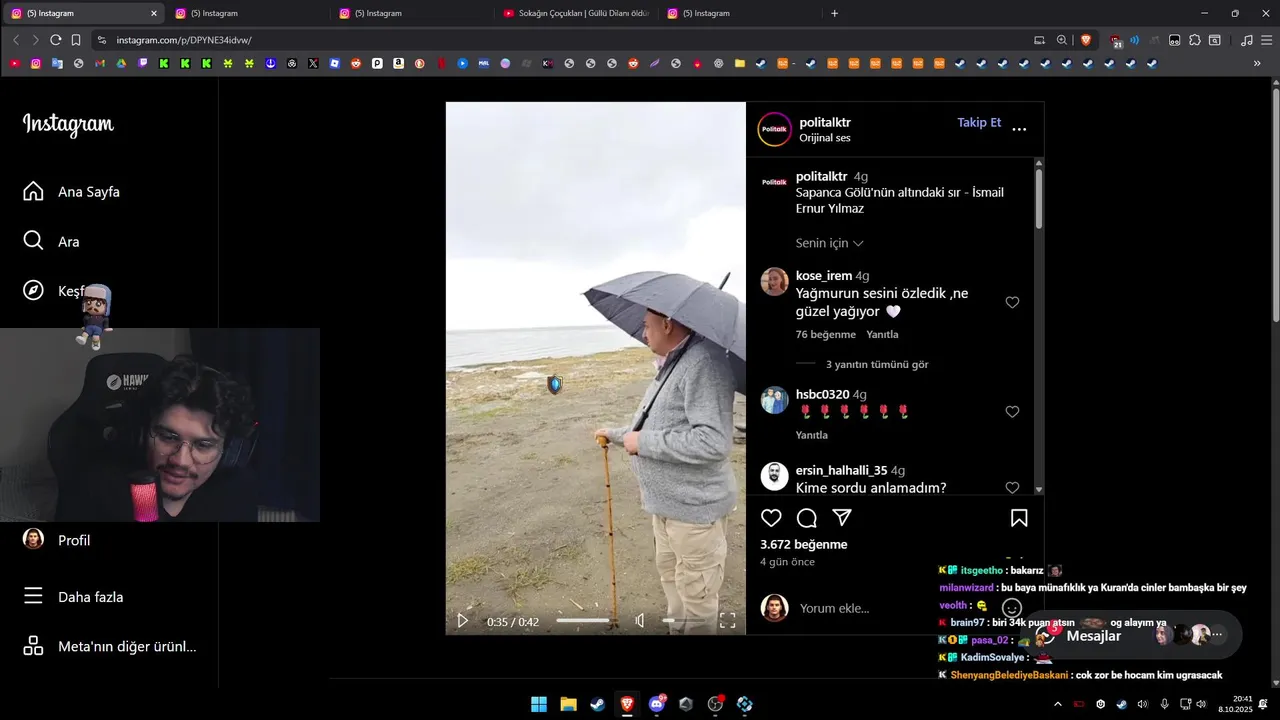The image size is (1280, 720).
Task: Follow politalktr with Takip Et
Action: (979, 122)
